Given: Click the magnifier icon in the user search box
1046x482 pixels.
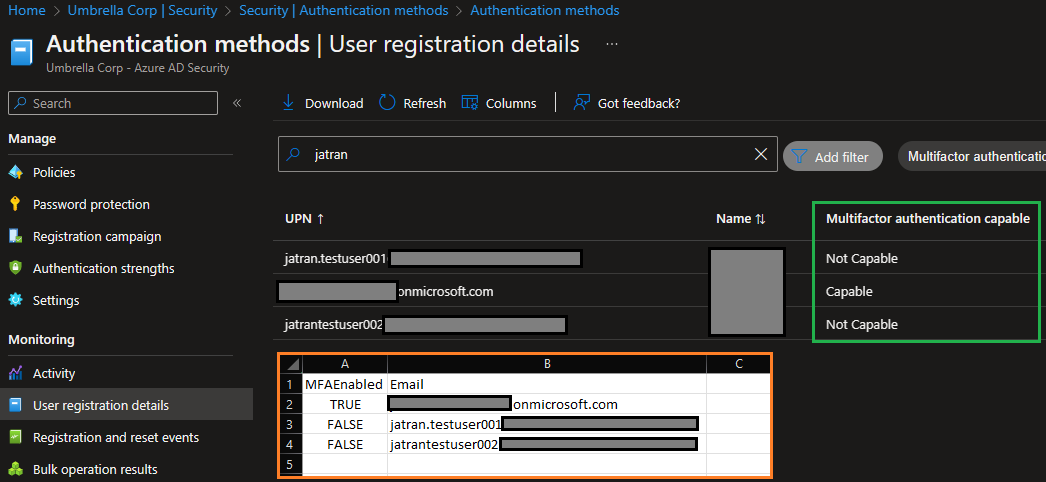Looking at the screenshot, I should [293, 155].
